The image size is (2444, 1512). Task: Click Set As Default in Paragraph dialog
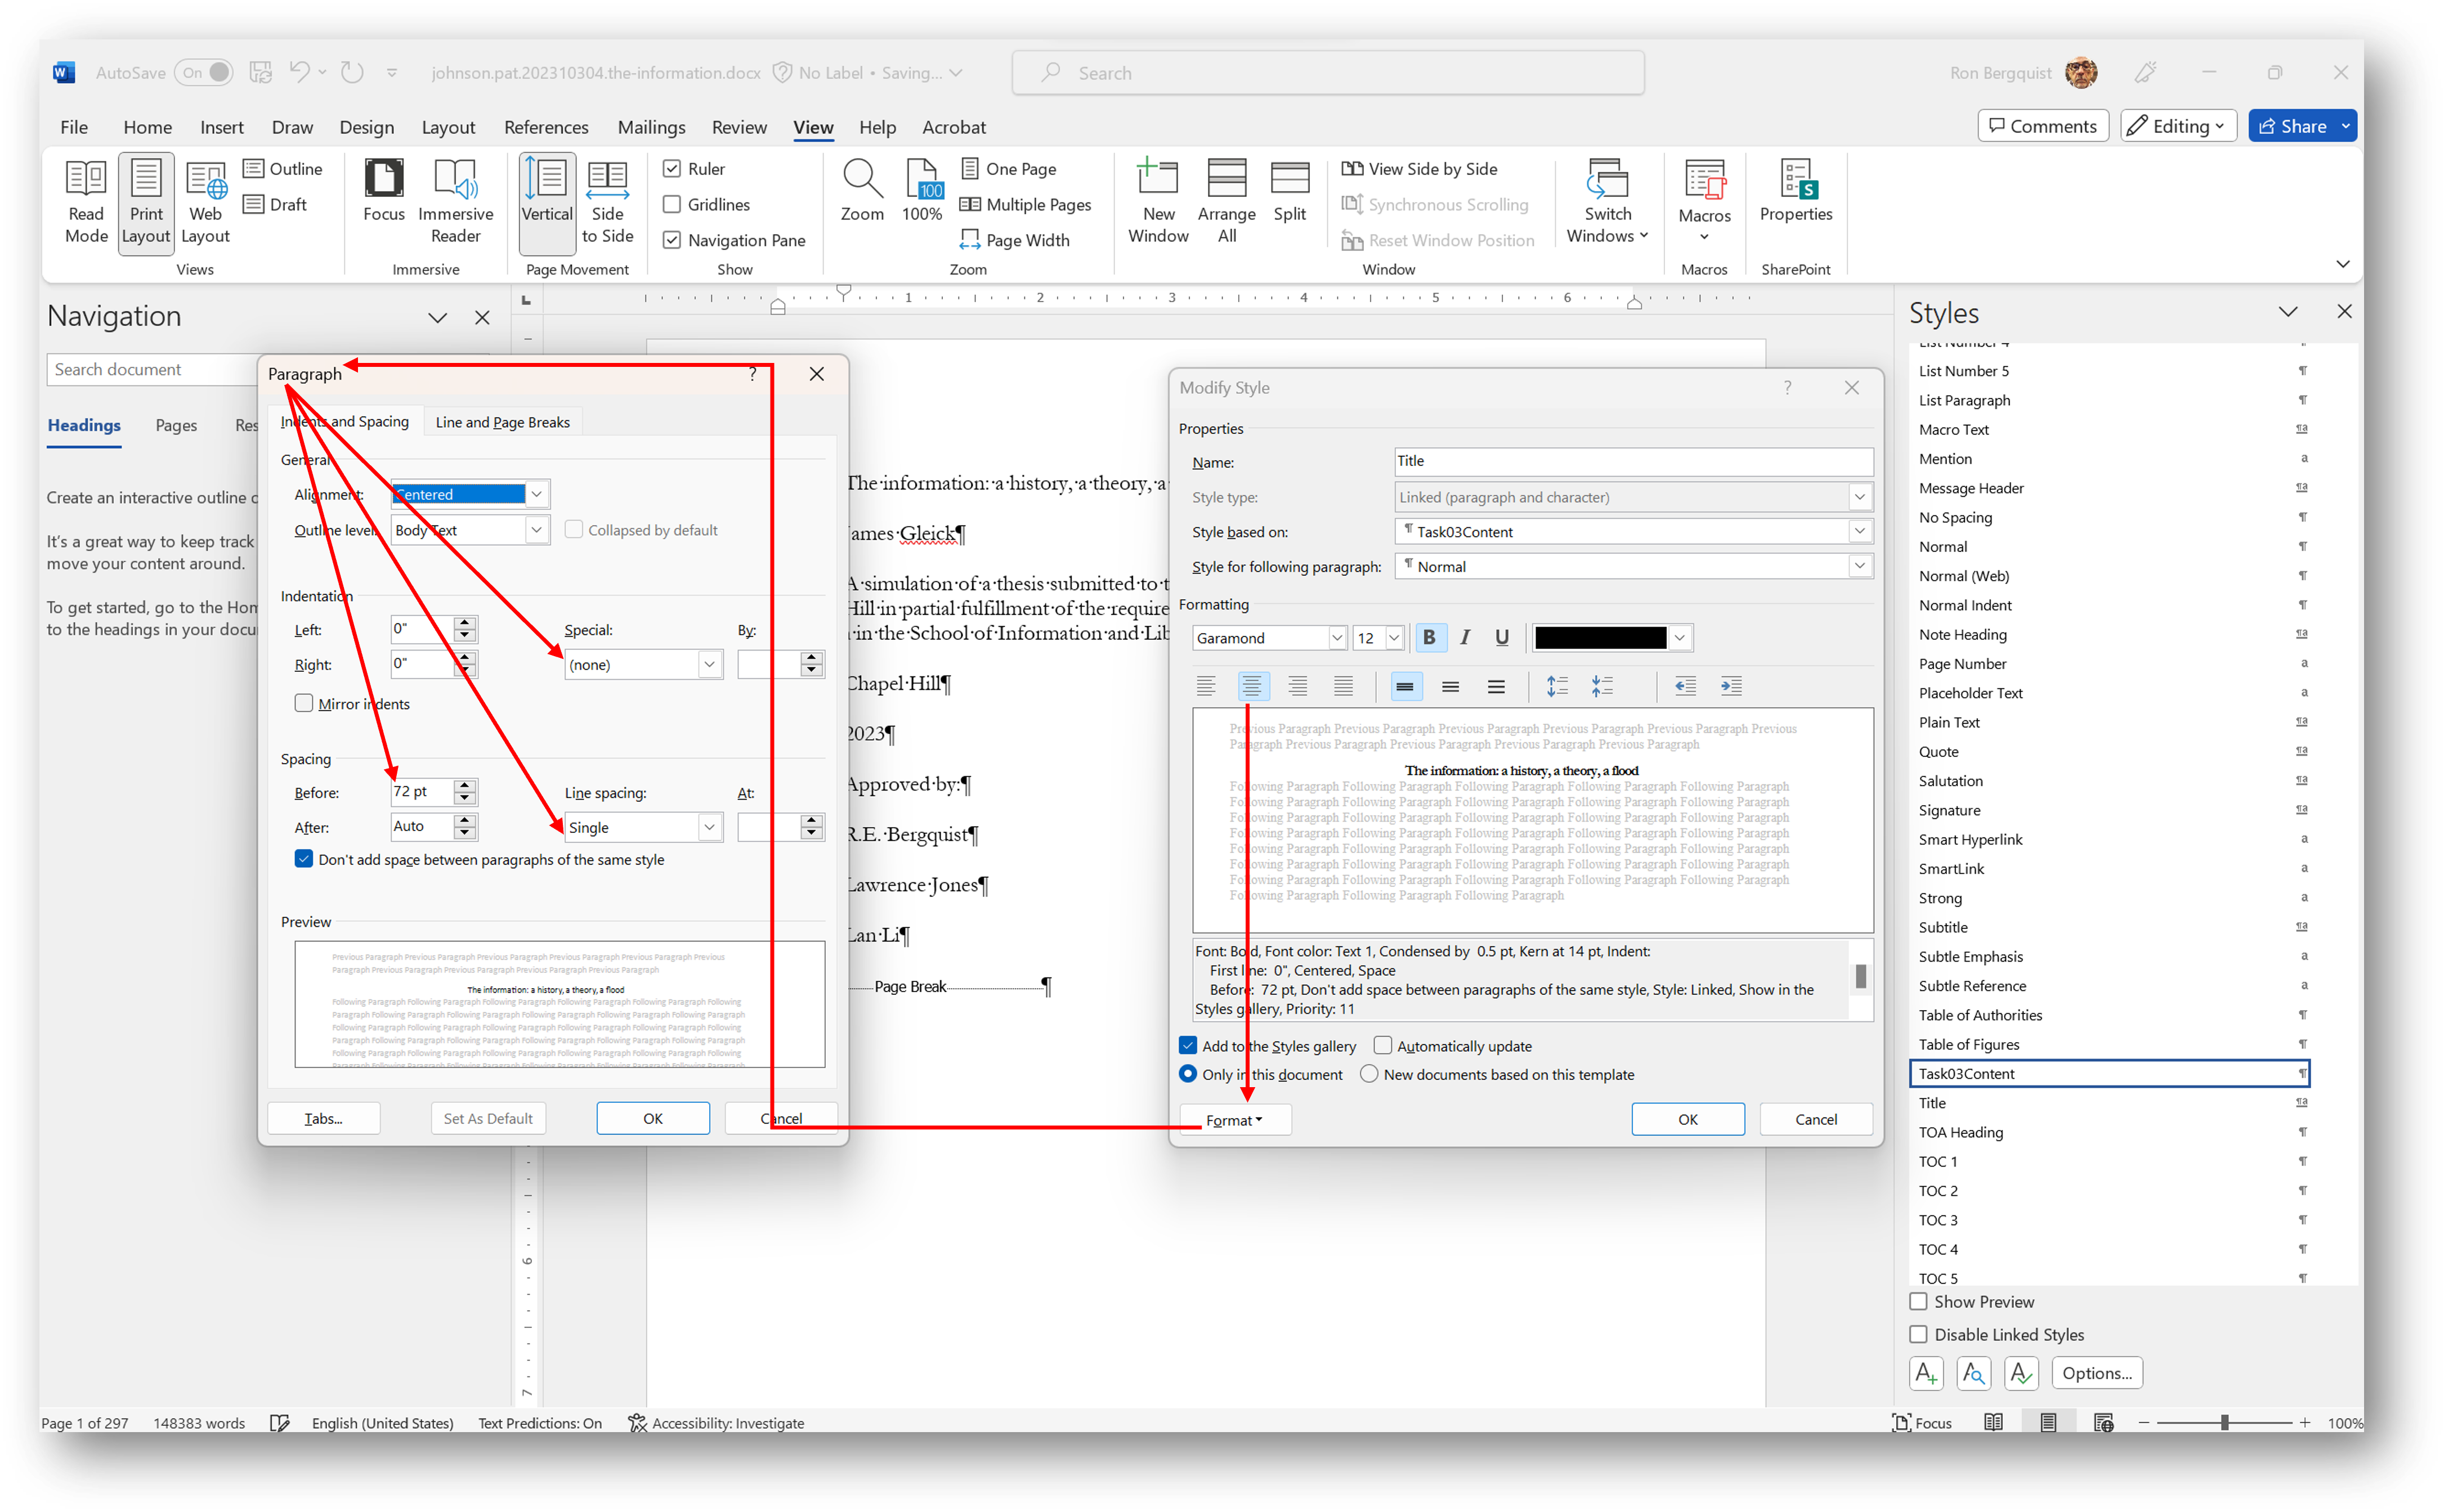pos(487,1118)
